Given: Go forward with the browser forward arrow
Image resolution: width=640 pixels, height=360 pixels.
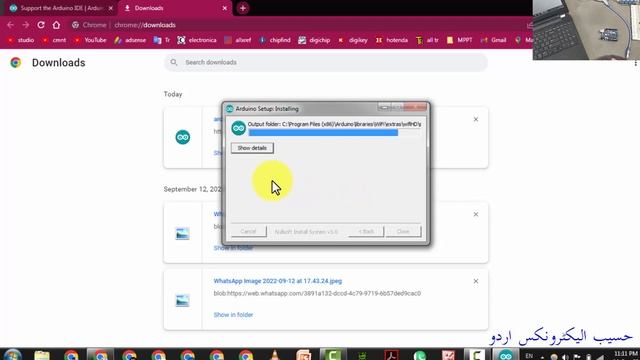Looking at the screenshot, I should (x=26, y=25).
